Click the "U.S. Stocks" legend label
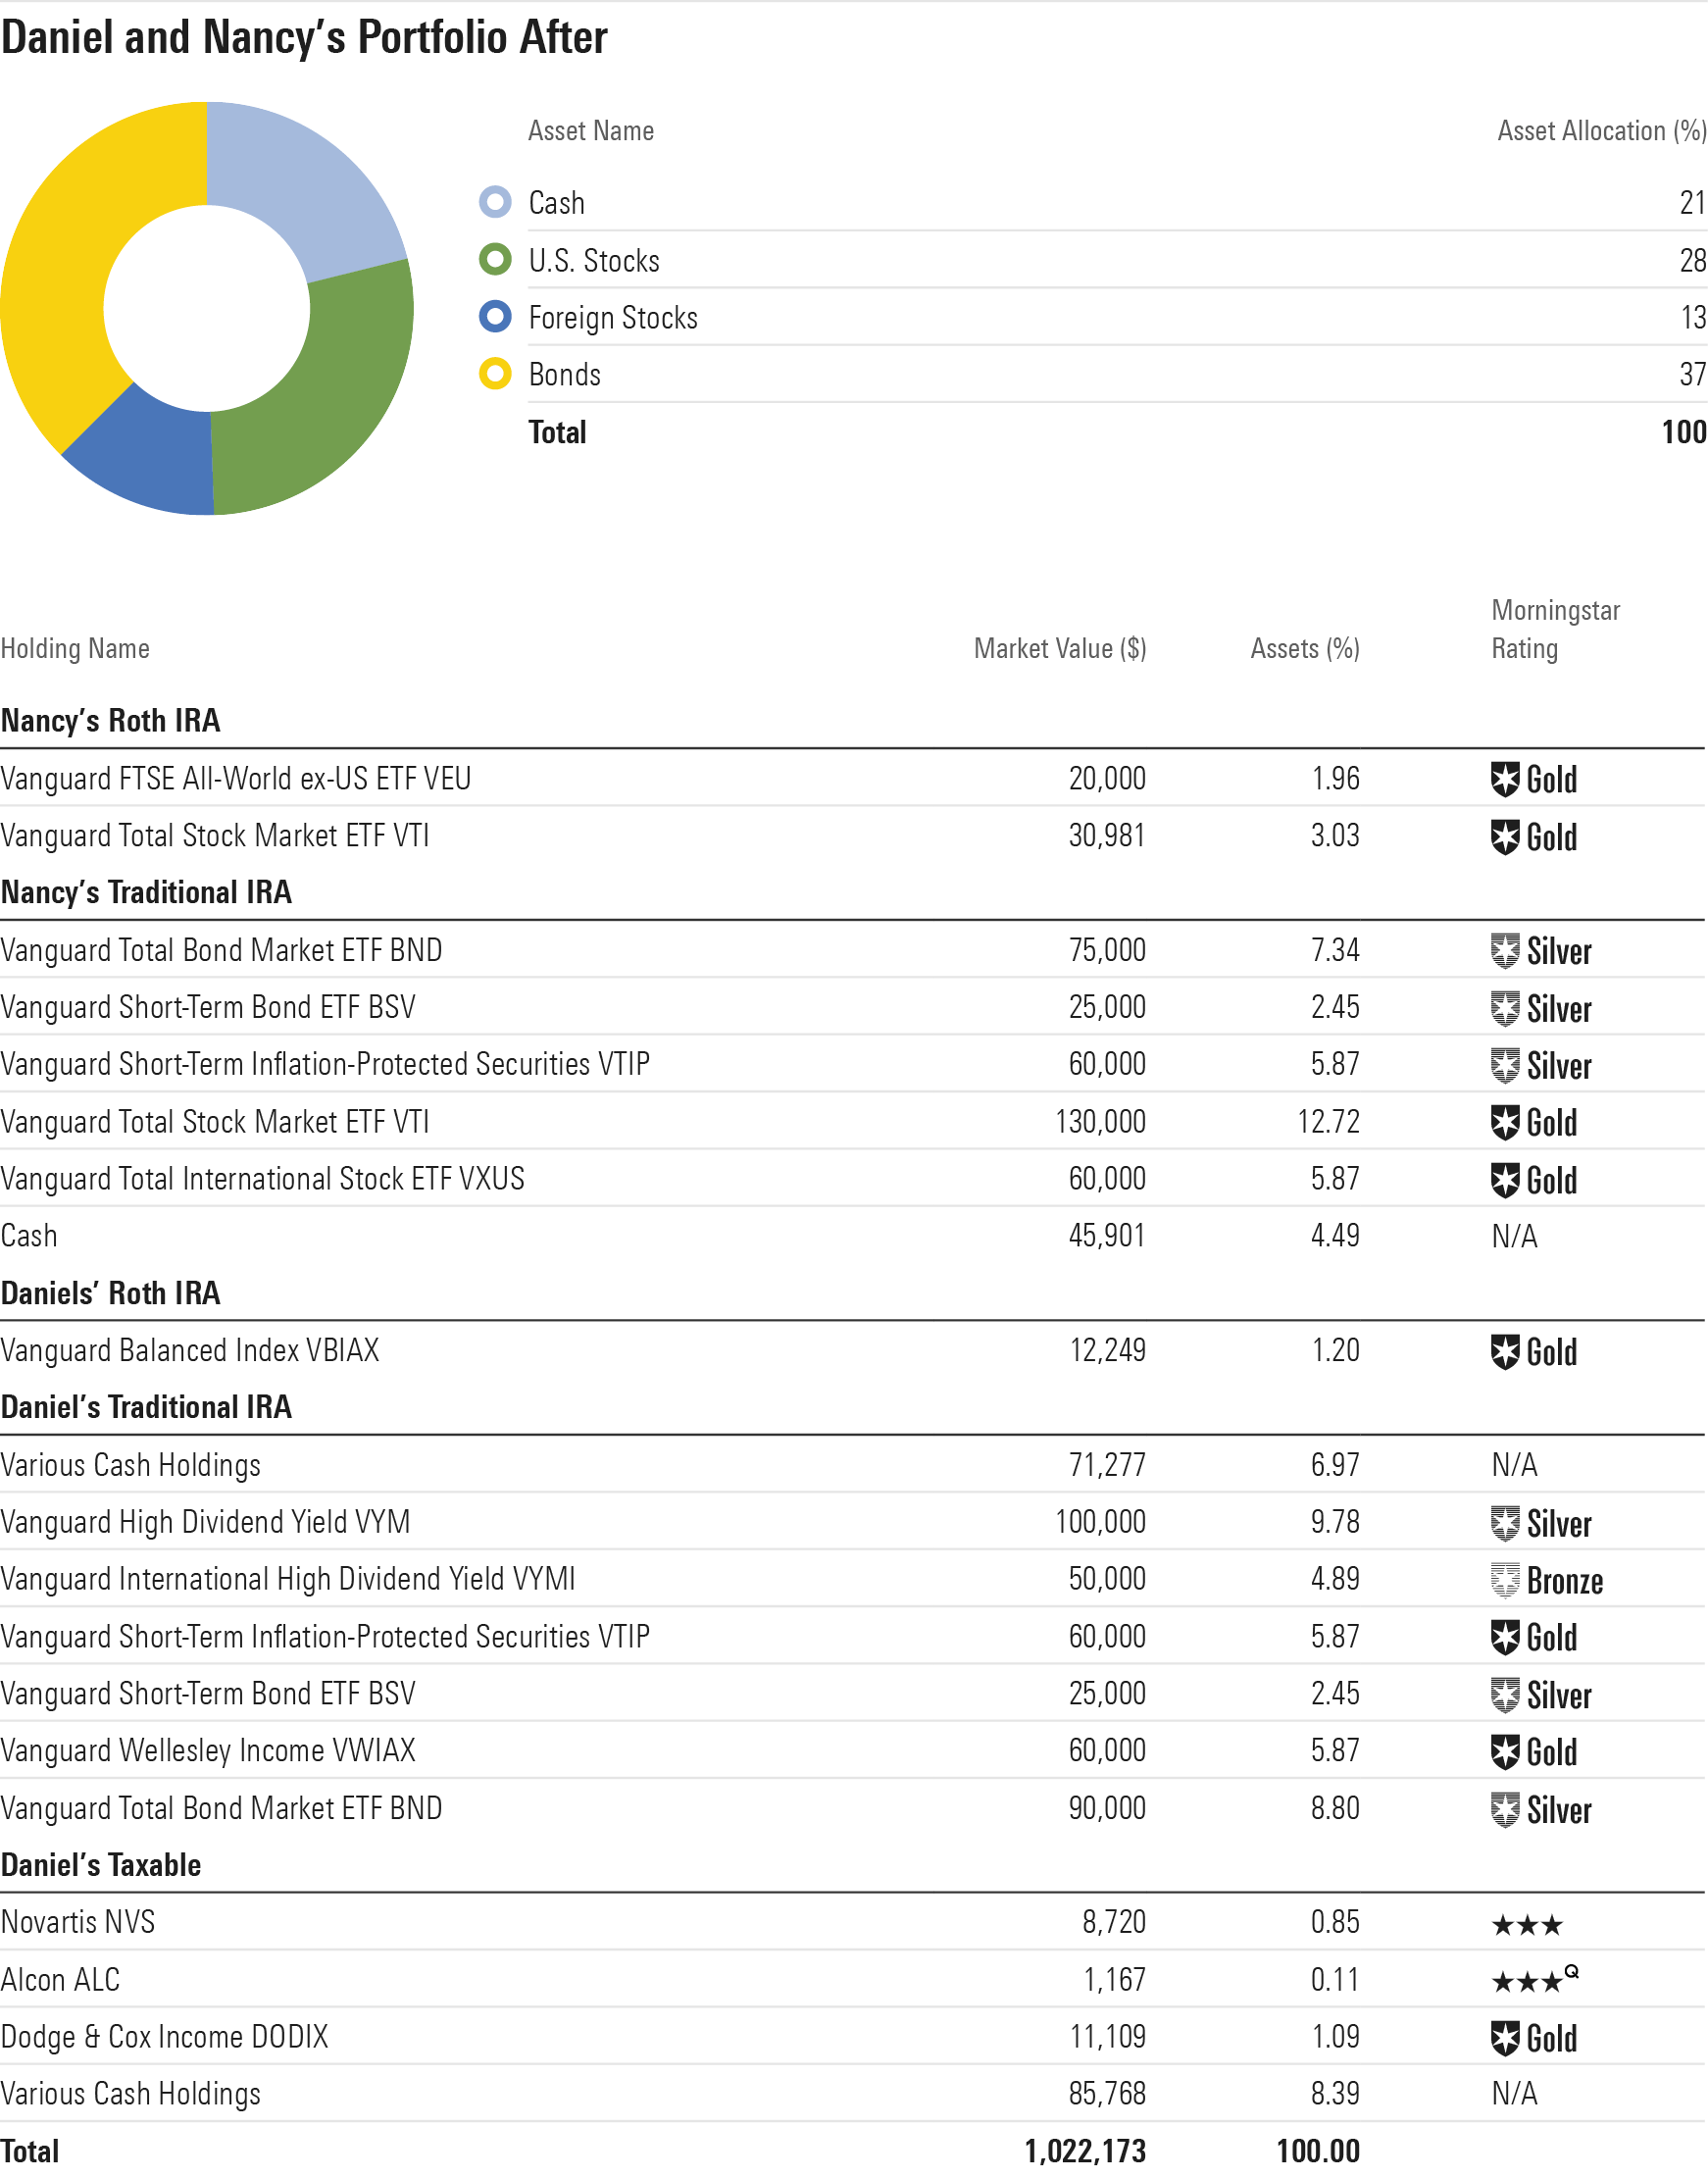The width and height of the screenshot is (1708, 2178). point(594,261)
